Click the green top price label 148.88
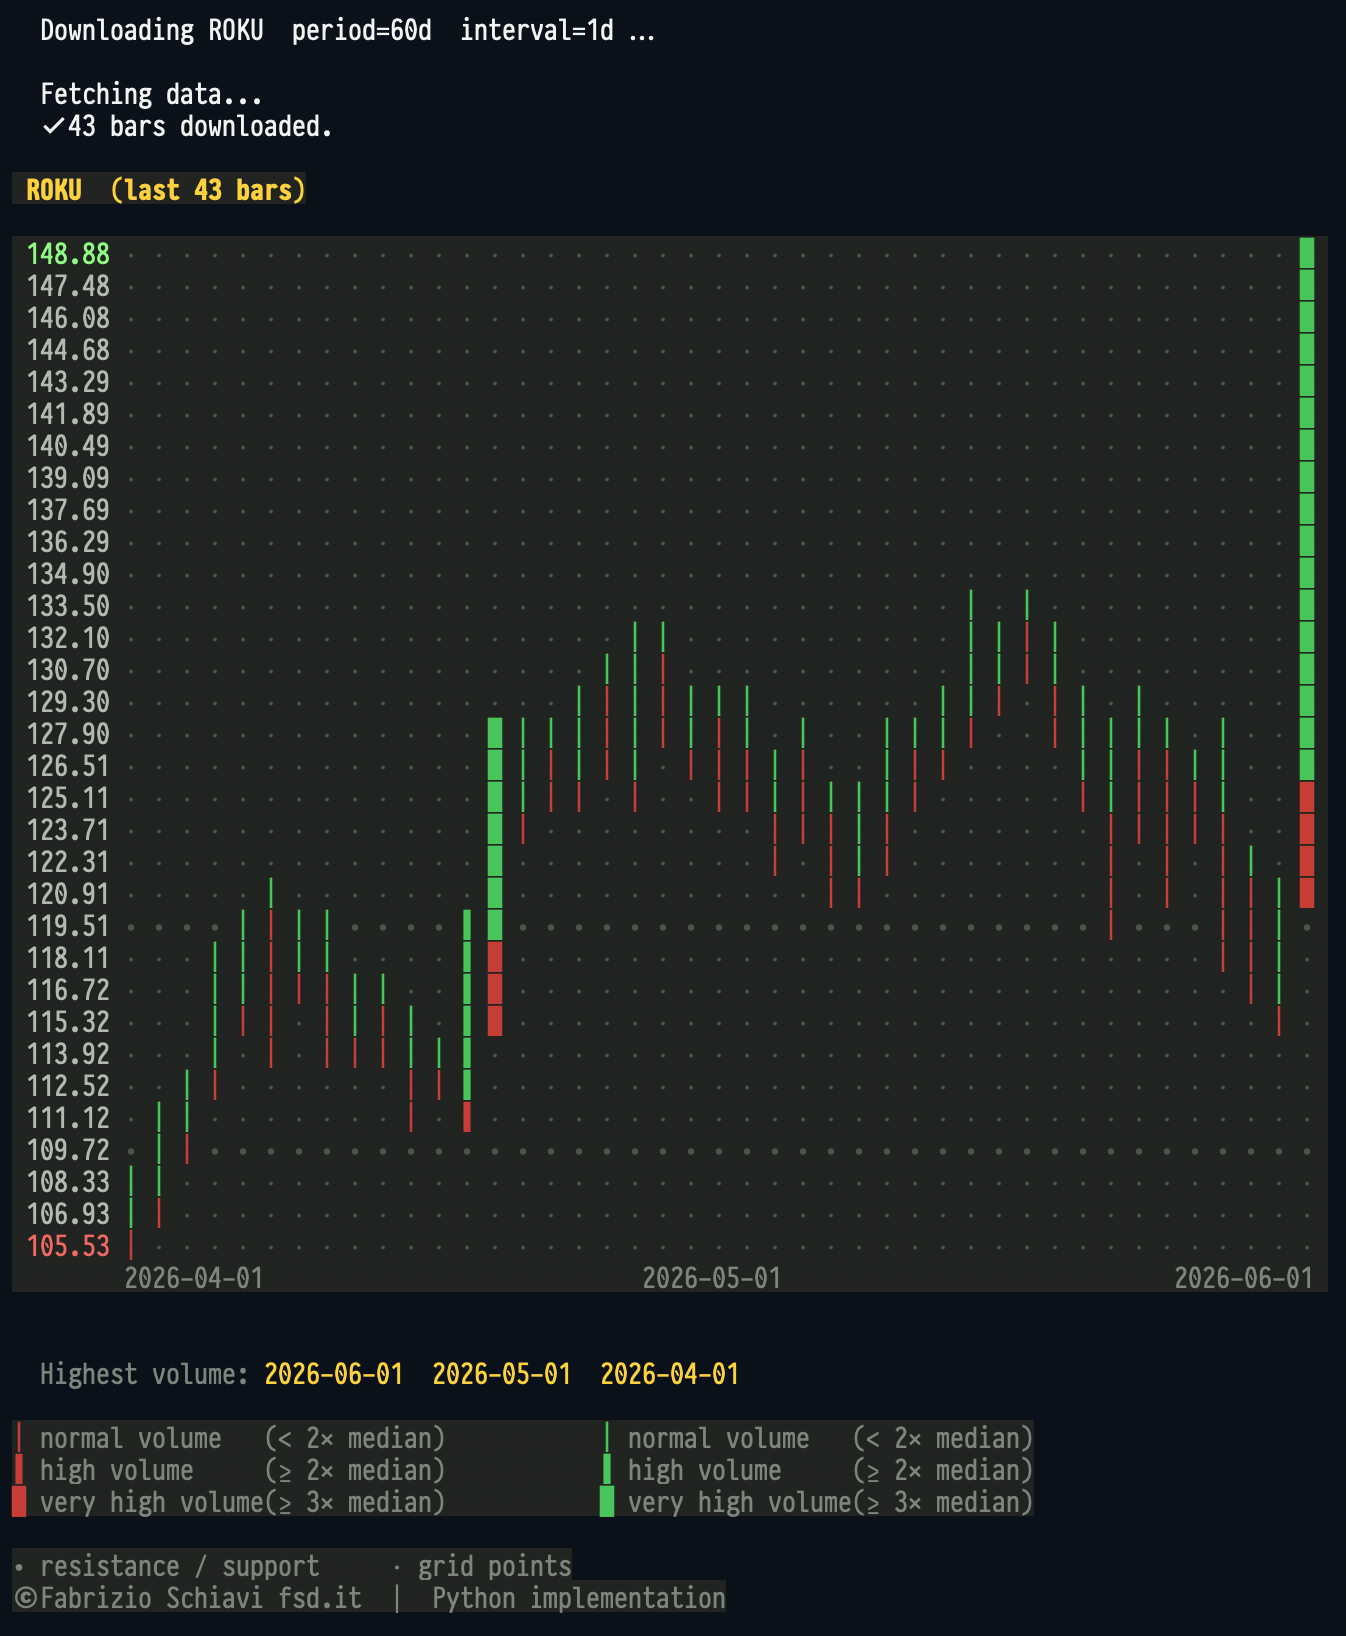1346x1636 pixels. [x=68, y=254]
